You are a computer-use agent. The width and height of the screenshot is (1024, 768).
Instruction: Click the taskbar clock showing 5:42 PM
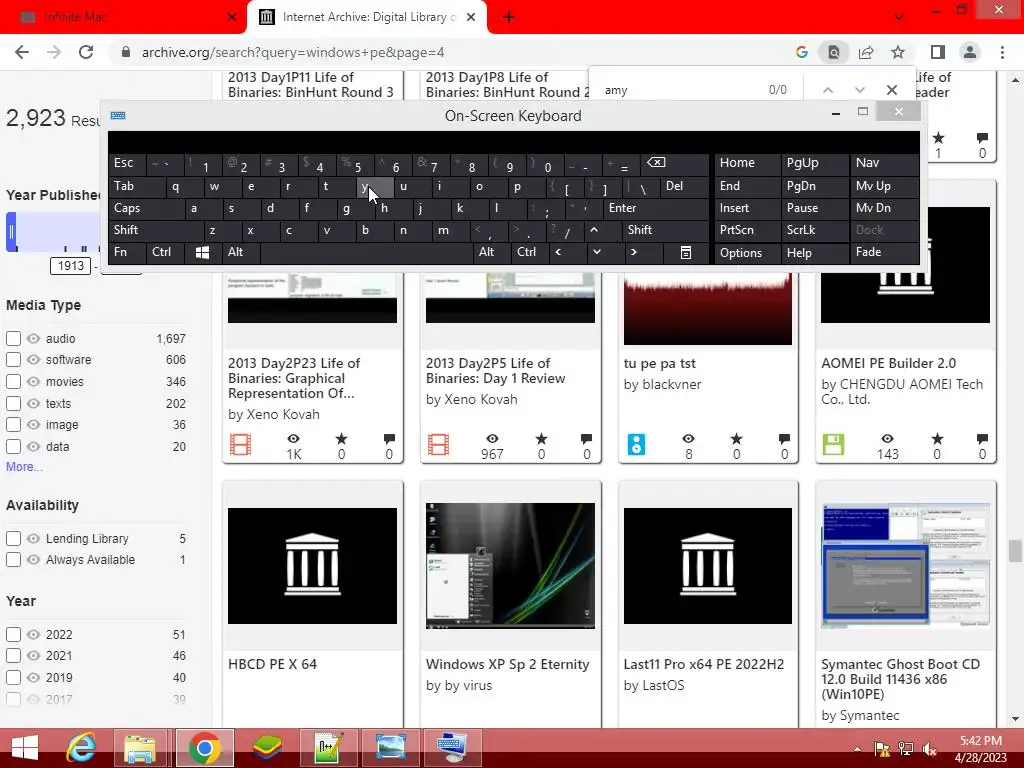tap(981, 749)
